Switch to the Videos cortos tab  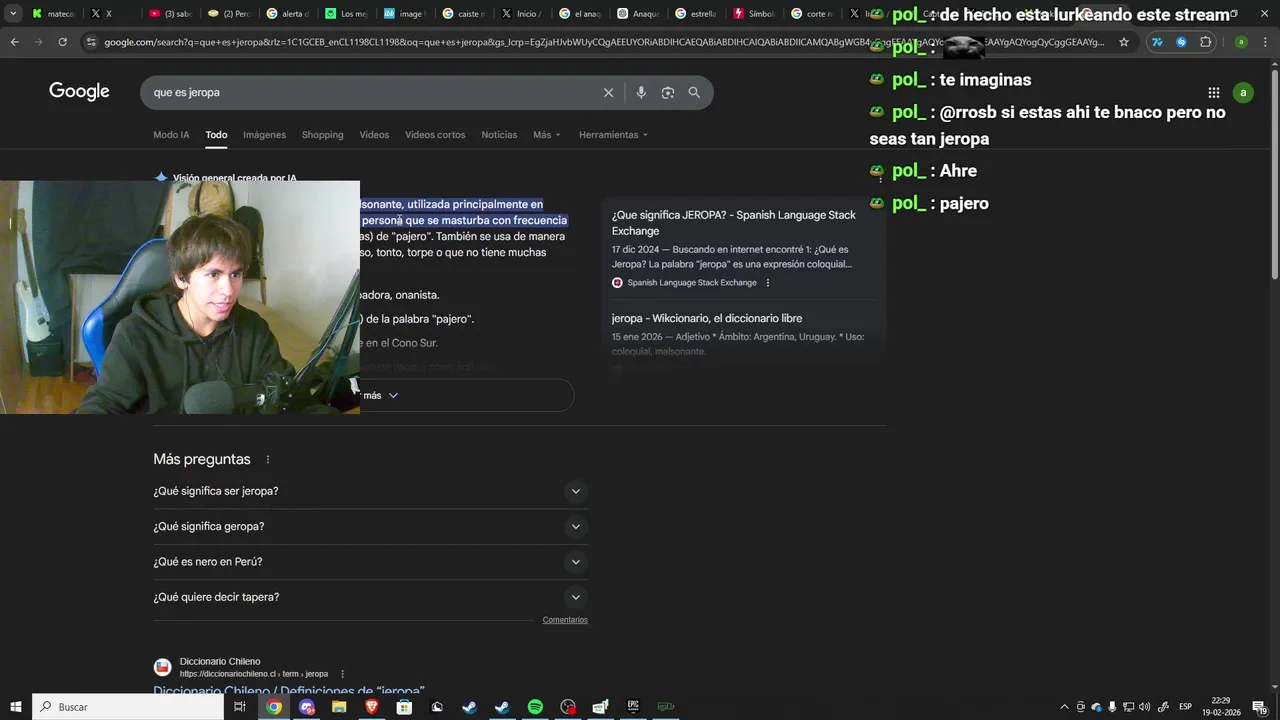point(435,135)
